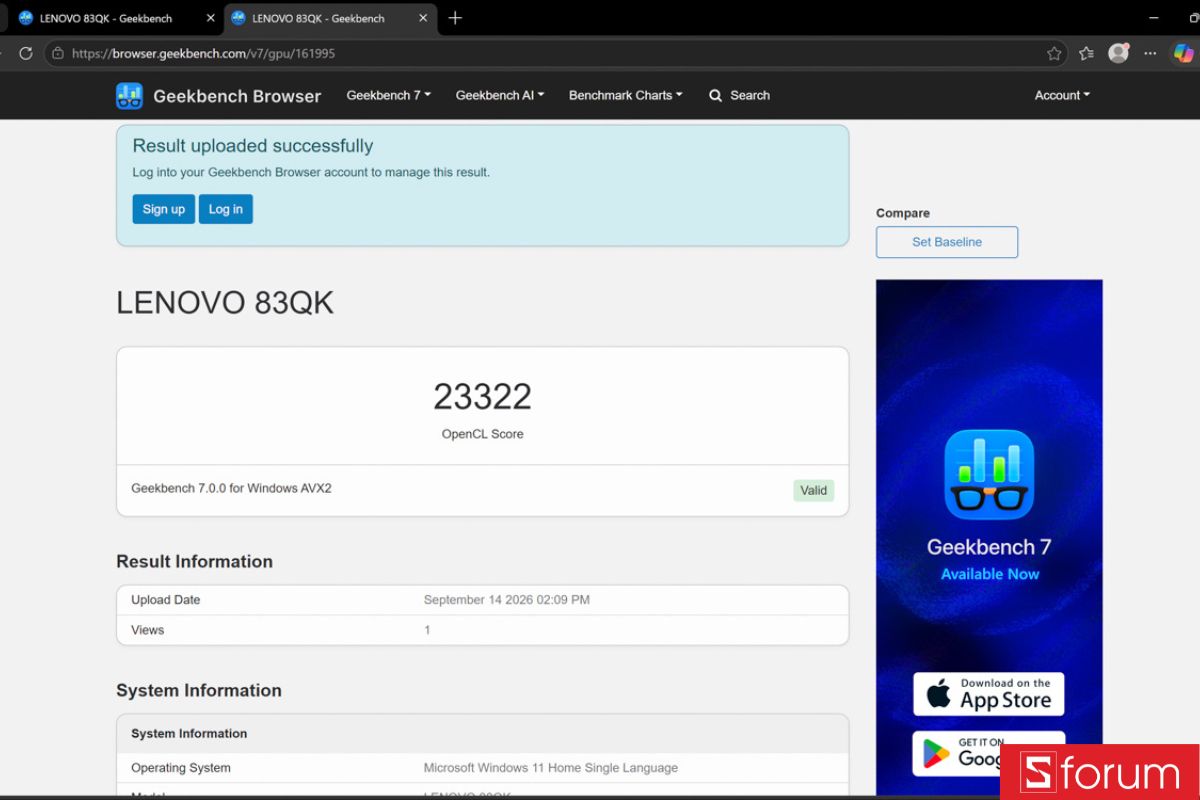
Task: Click the Geekbench Browser title link
Action: (237, 97)
